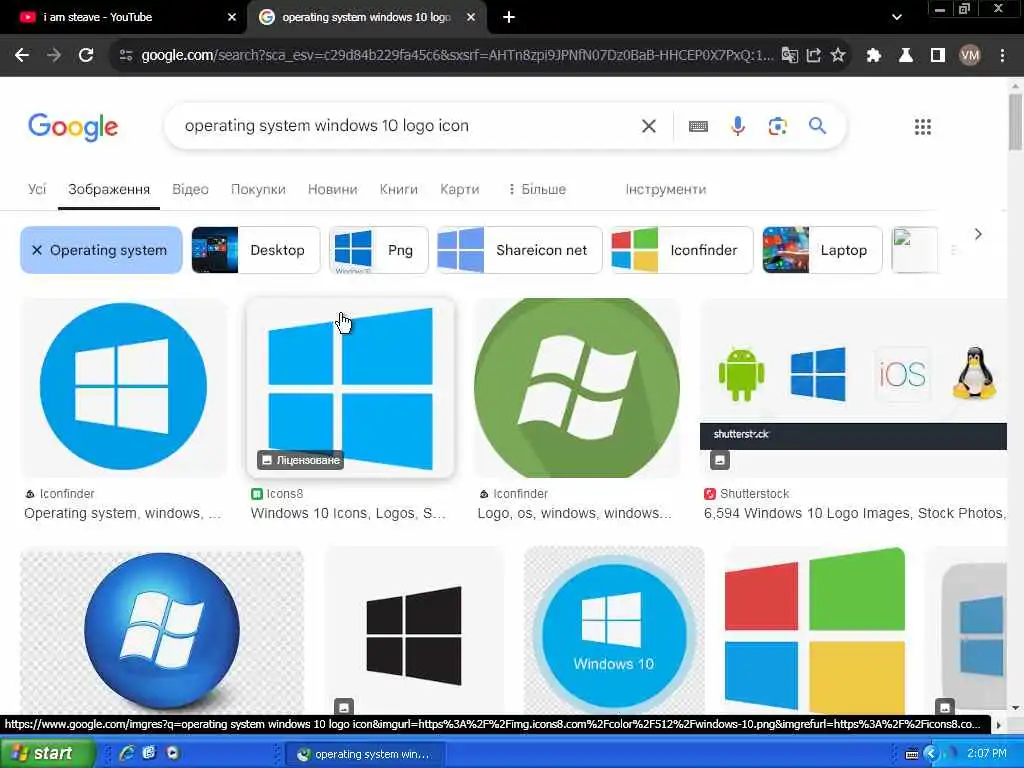Expand the Більше menu

click(x=537, y=189)
